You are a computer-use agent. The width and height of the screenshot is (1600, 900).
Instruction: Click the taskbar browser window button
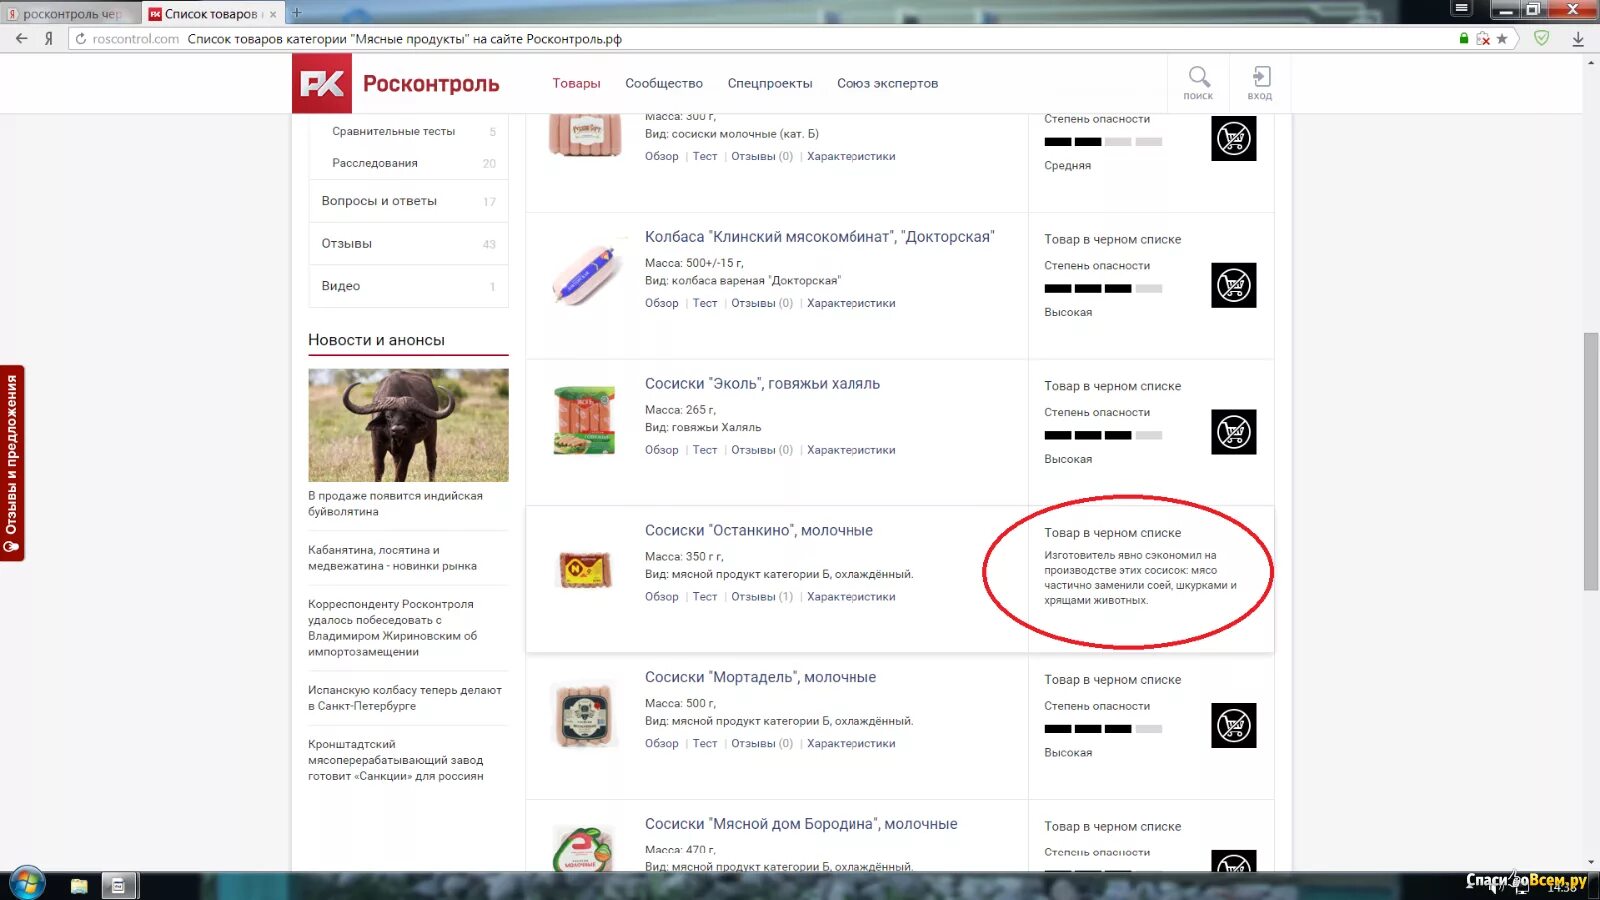(x=118, y=885)
